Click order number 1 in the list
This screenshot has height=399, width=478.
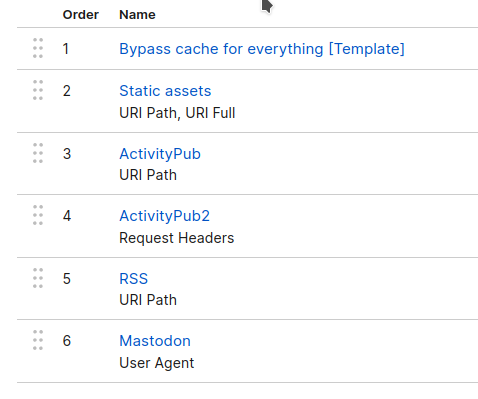pos(66,49)
